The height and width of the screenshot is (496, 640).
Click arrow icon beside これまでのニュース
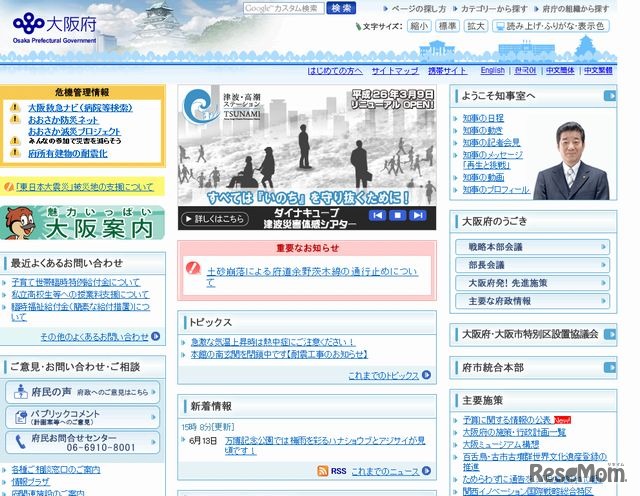click(427, 471)
